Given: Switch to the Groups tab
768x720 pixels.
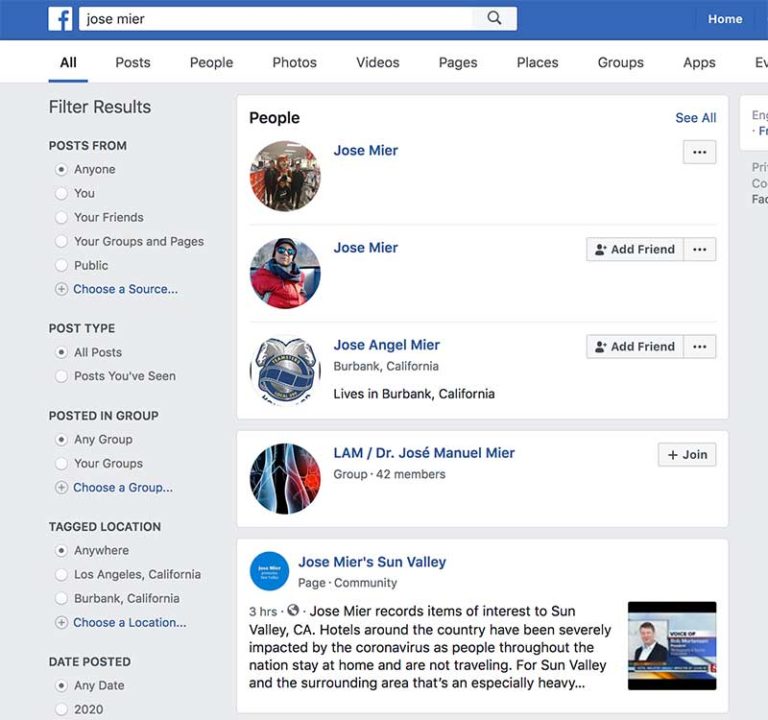Looking at the screenshot, I should tap(620, 62).
